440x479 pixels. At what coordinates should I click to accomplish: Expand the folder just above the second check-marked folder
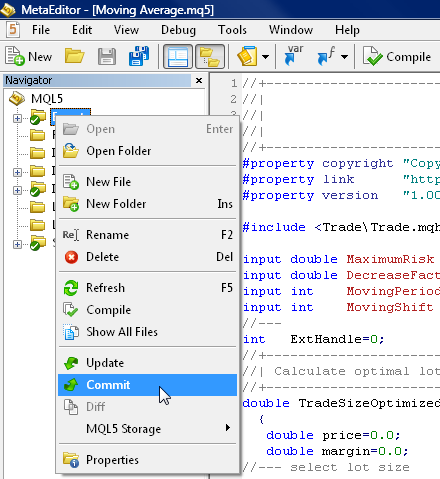[17, 172]
